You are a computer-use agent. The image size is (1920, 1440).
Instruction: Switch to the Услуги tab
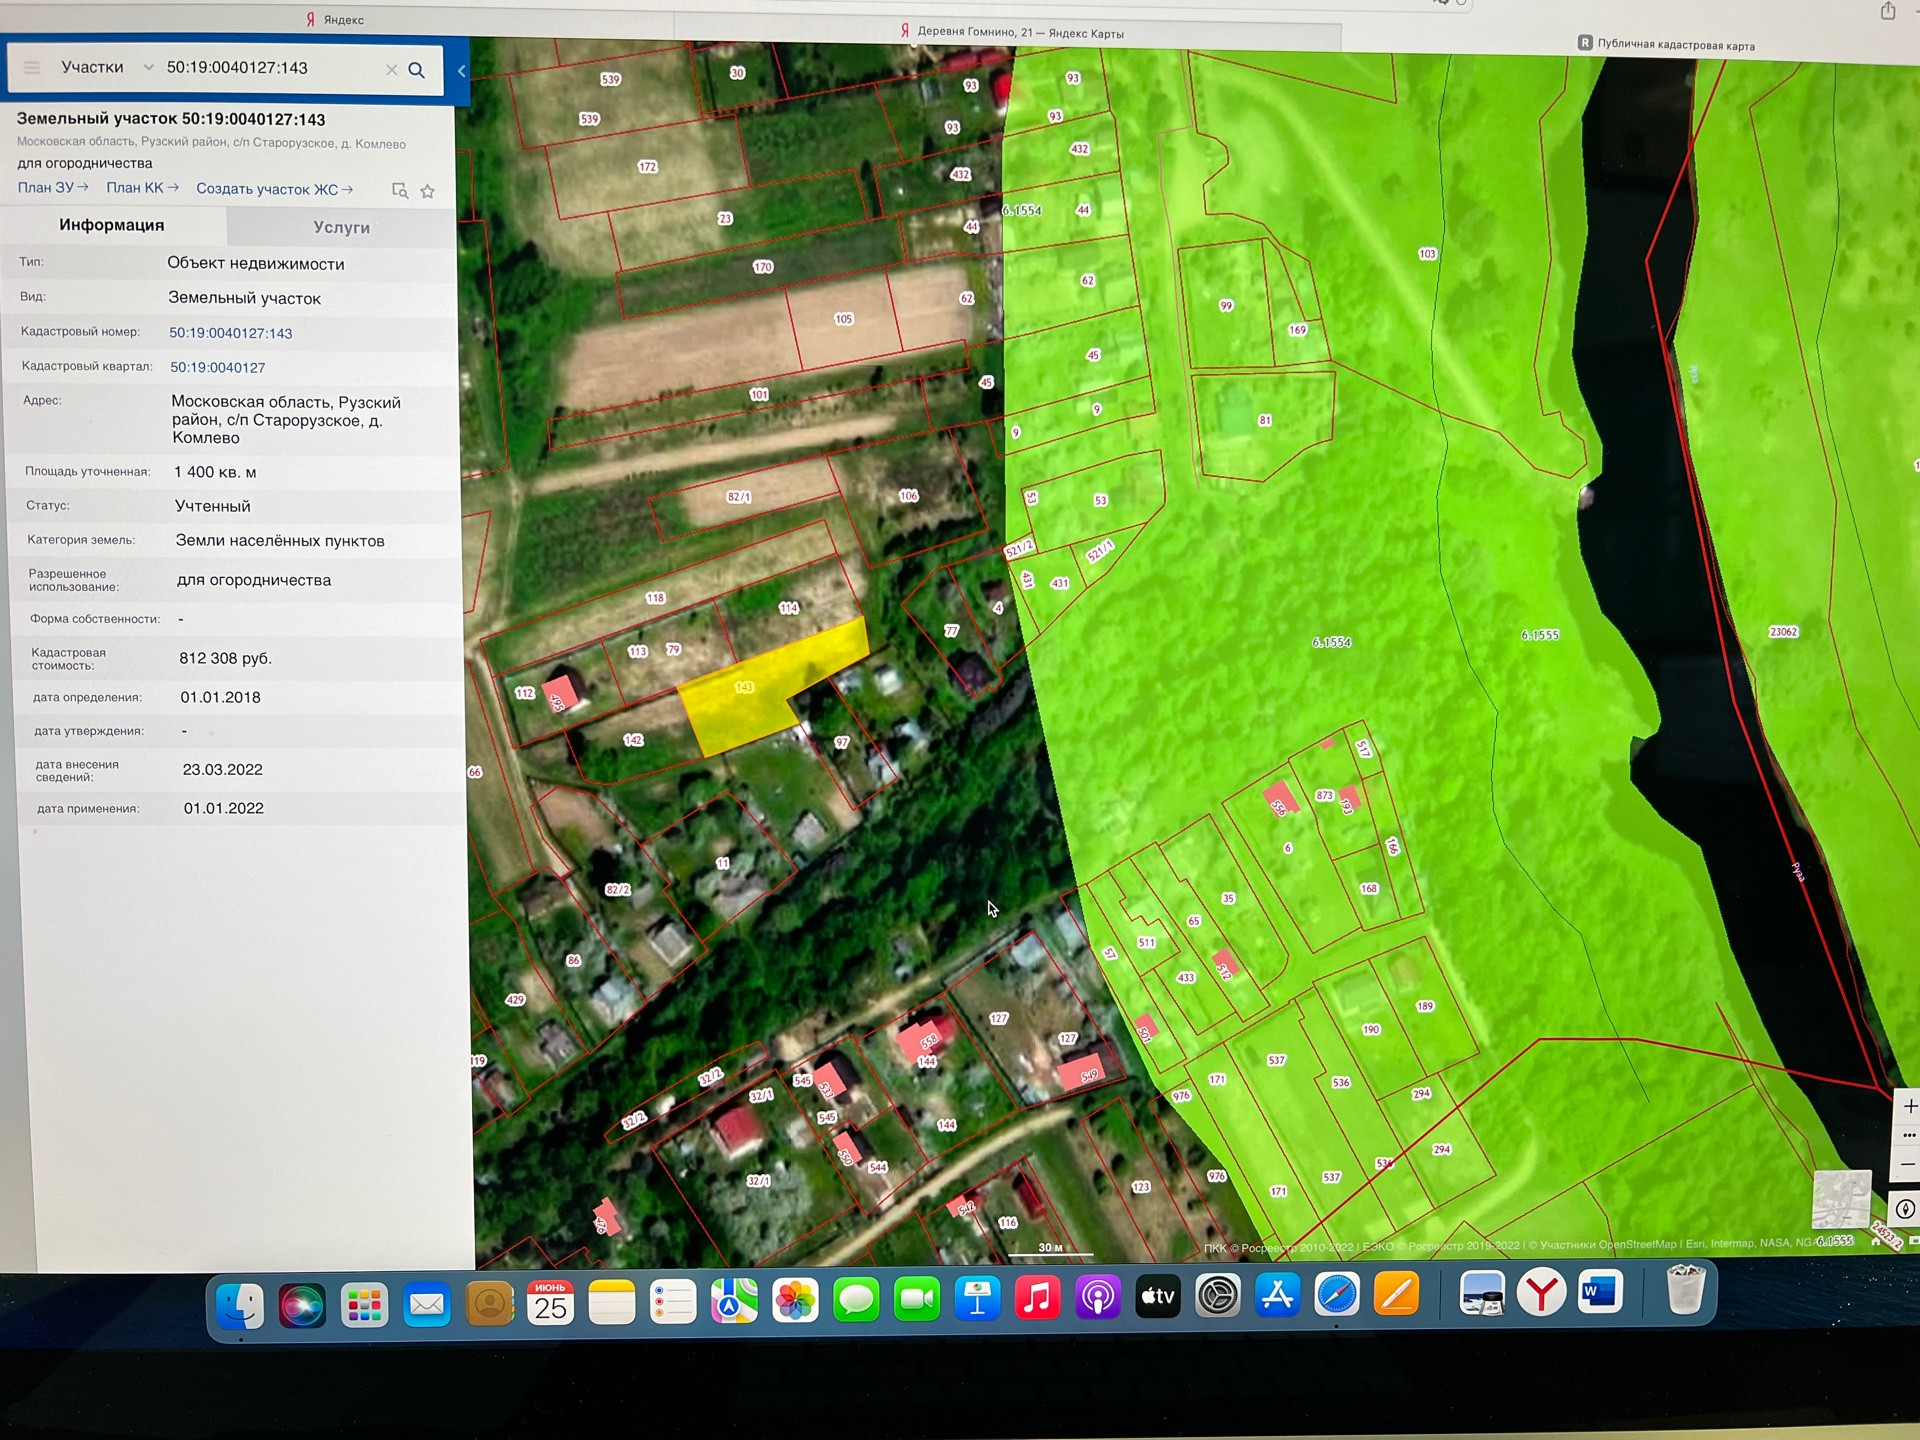[341, 227]
